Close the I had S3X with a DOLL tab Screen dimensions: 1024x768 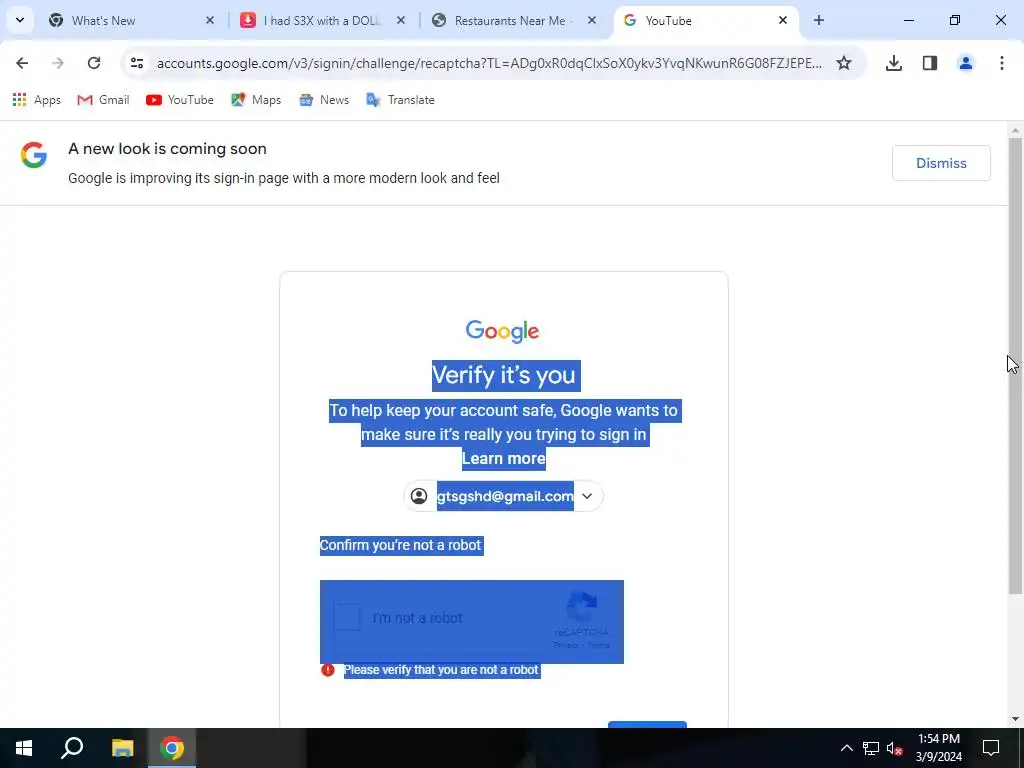[400, 20]
